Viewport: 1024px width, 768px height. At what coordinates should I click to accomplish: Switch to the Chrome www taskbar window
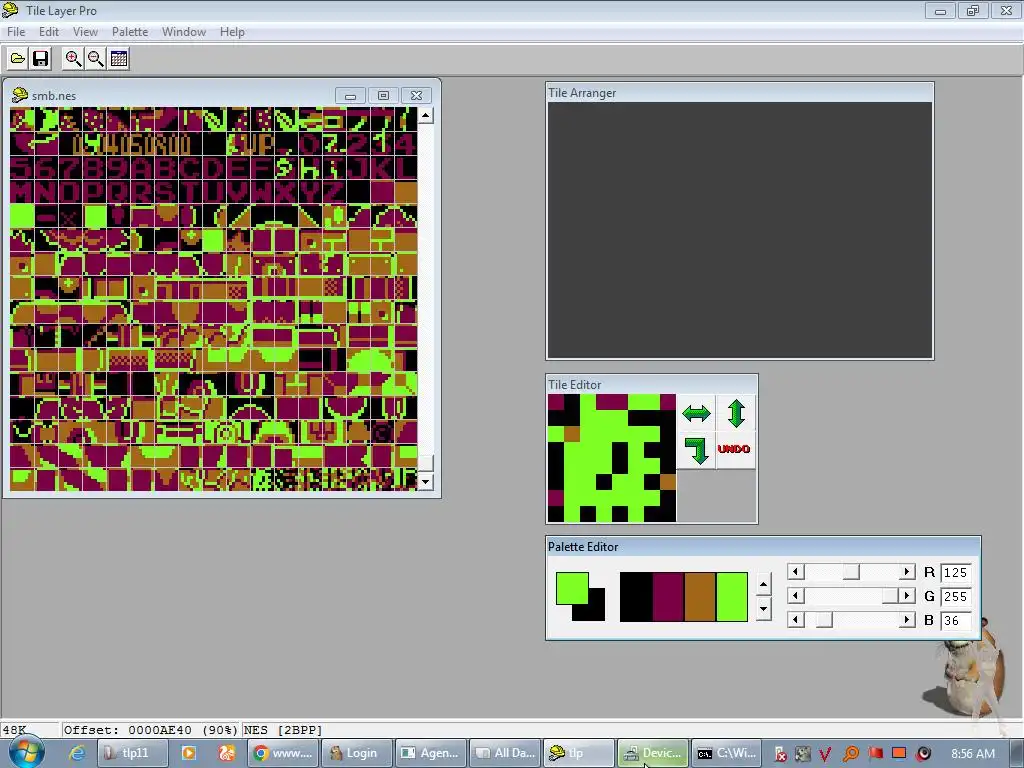(x=284, y=754)
